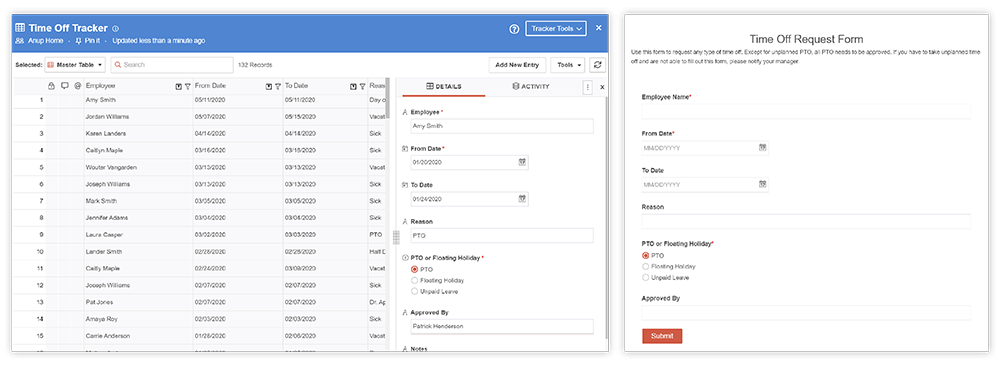The image size is (1000, 366).
Task: Click Approved By field showing Patrick Henderson
Action: (x=502, y=326)
